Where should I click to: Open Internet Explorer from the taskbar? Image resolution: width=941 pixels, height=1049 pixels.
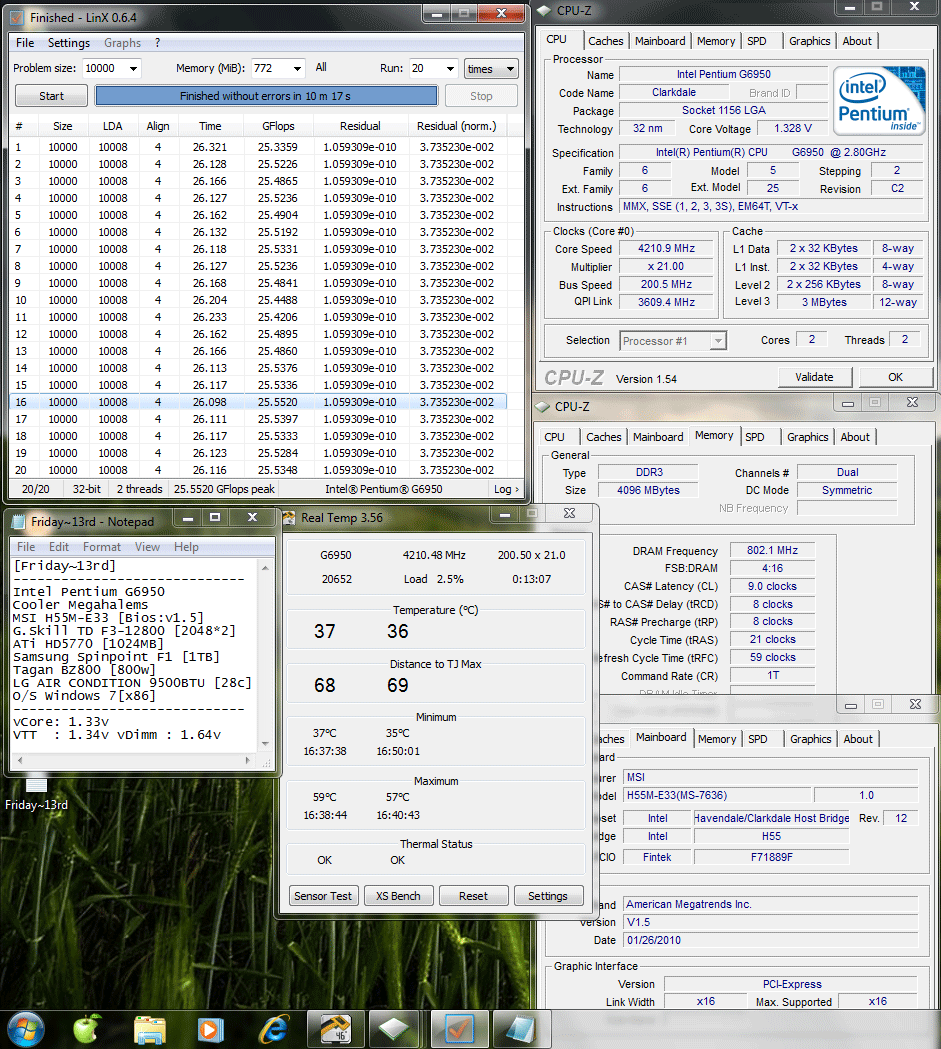[273, 1028]
